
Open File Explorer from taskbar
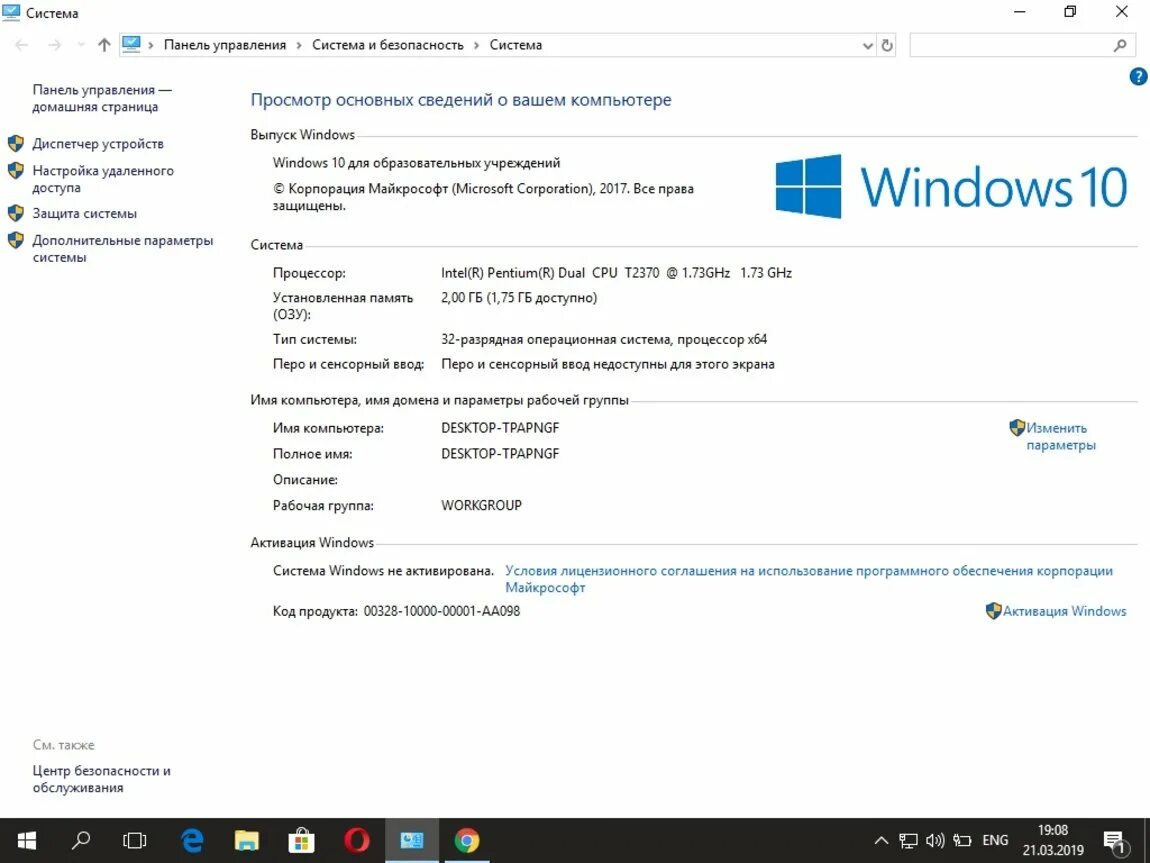pos(246,841)
